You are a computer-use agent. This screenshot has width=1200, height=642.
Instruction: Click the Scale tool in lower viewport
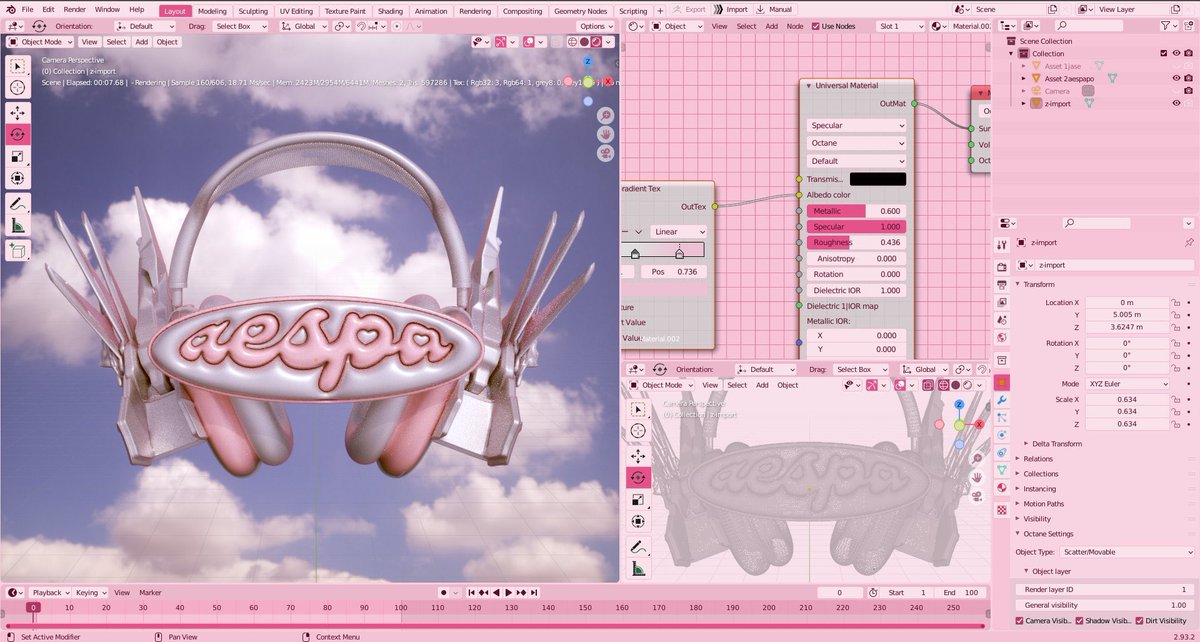point(638,499)
